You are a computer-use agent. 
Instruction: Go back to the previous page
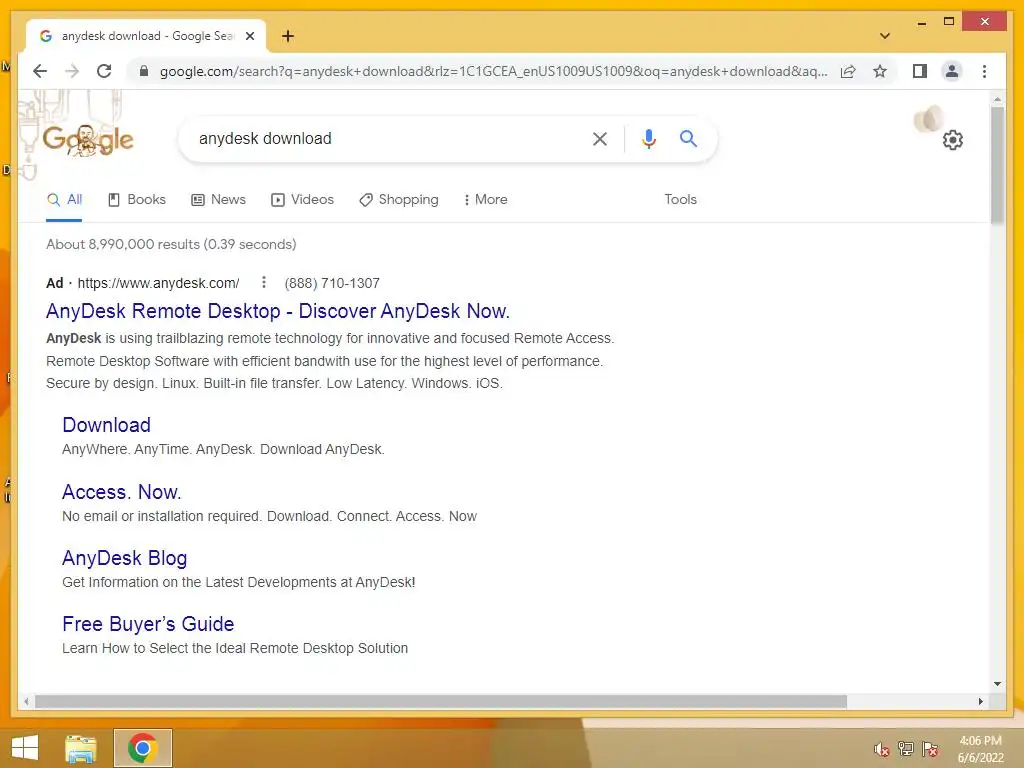tap(40, 71)
